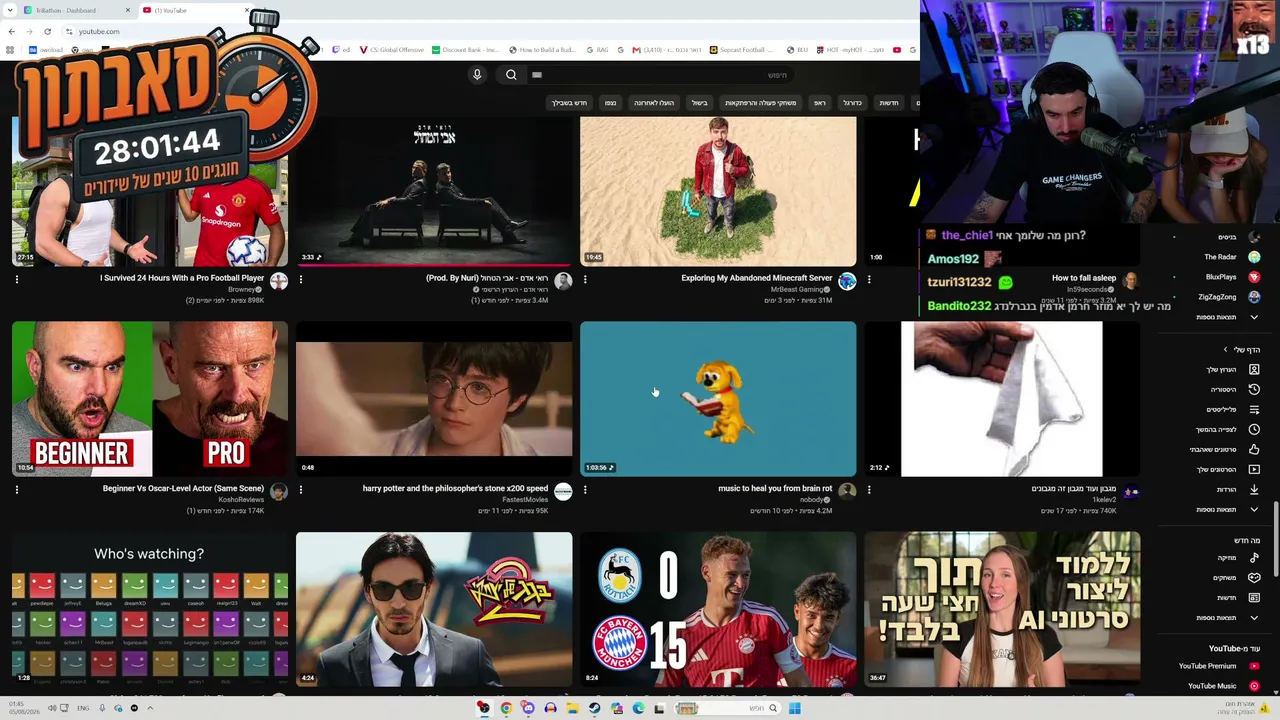Open the Windows Start menu button
The image size is (1280, 720).
pyautogui.click(x=794, y=708)
